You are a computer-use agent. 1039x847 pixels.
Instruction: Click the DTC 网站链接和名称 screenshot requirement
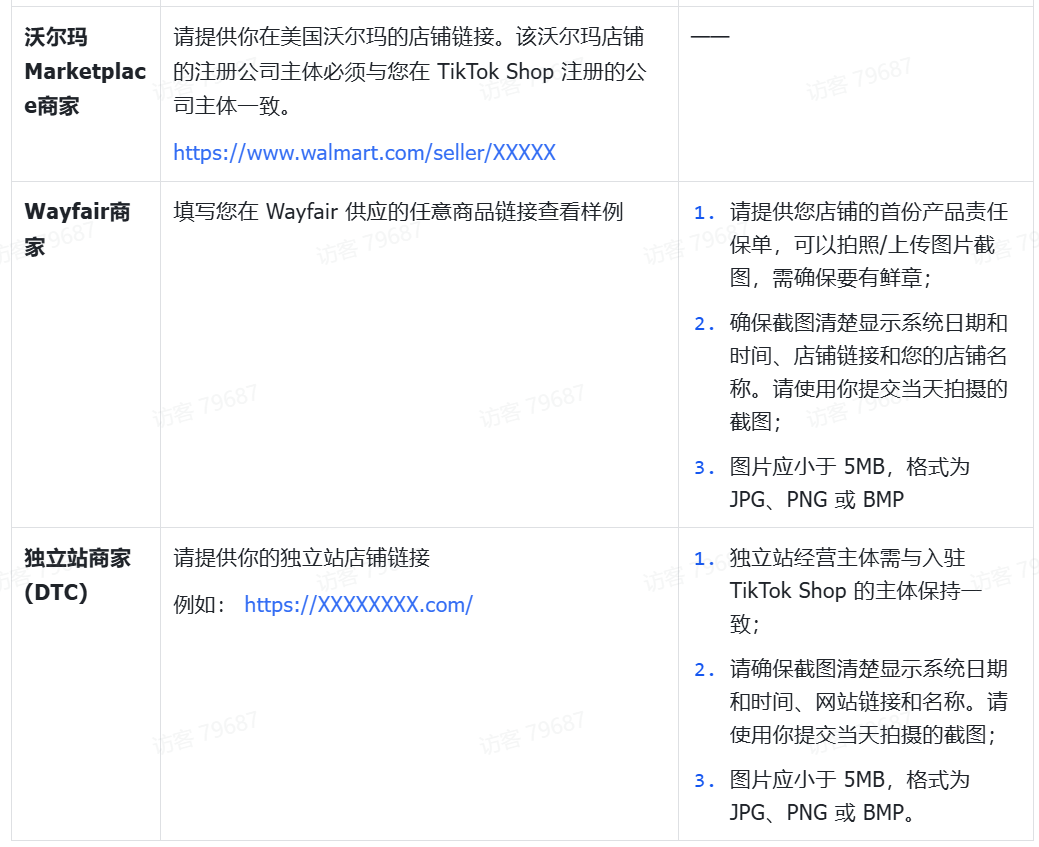(x=868, y=702)
